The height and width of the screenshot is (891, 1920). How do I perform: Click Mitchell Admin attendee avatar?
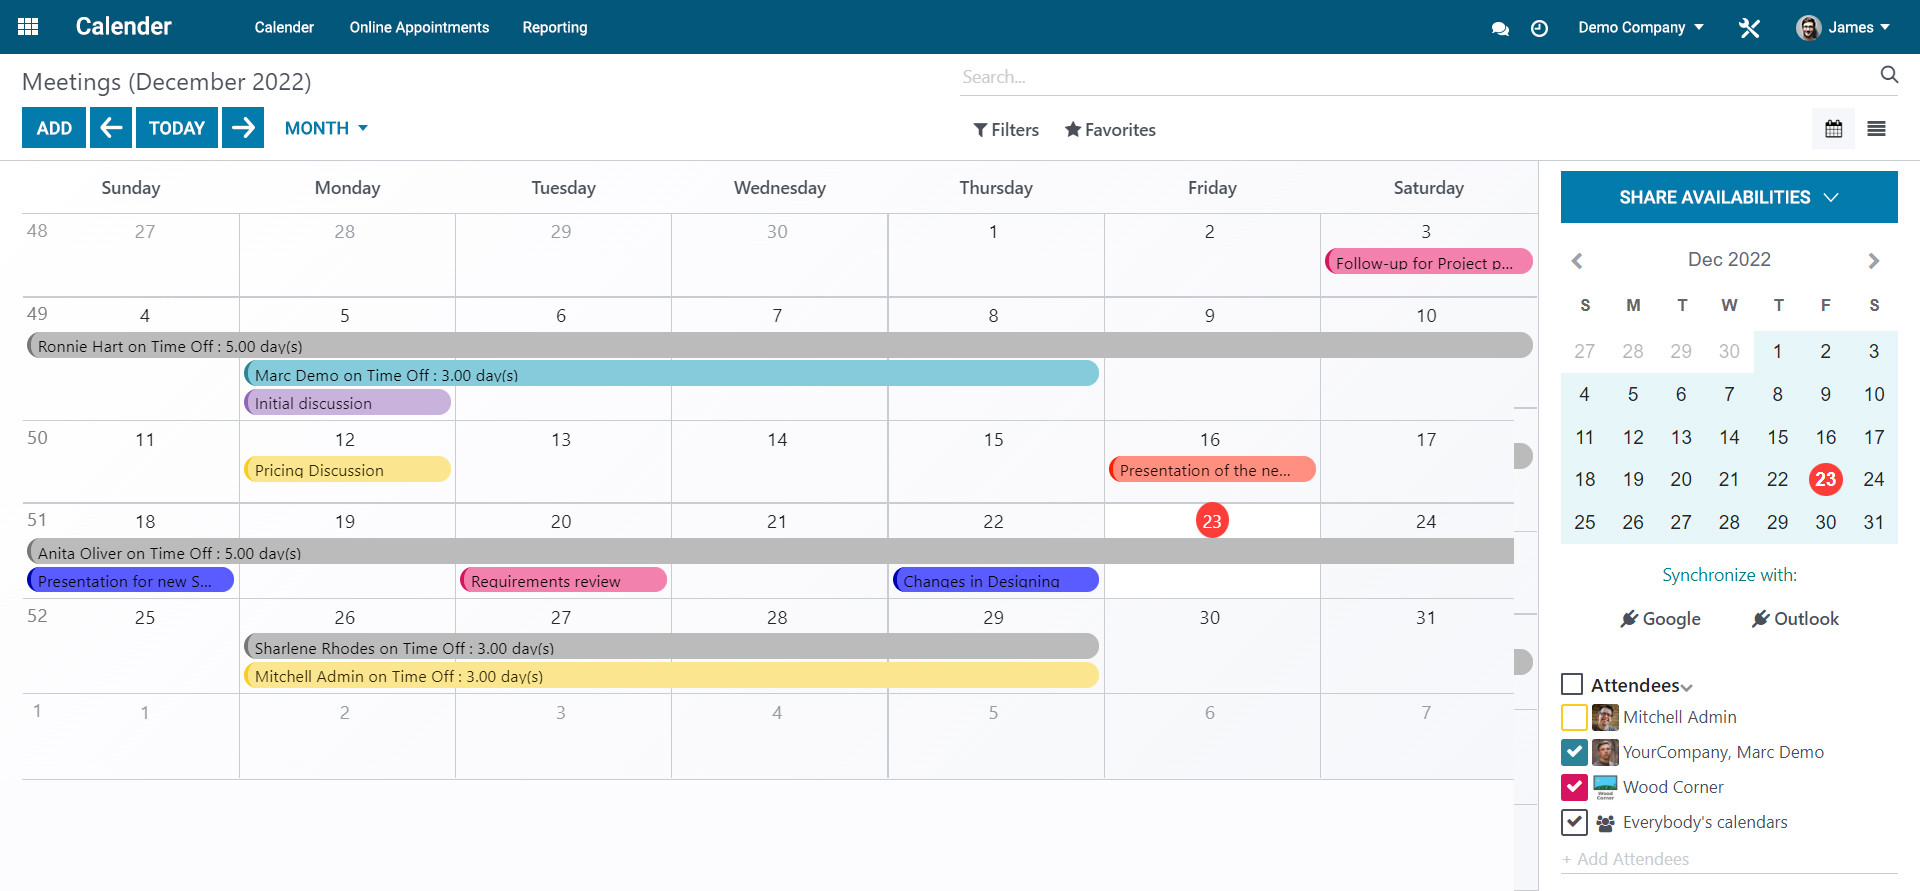[x=1605, y=717]
